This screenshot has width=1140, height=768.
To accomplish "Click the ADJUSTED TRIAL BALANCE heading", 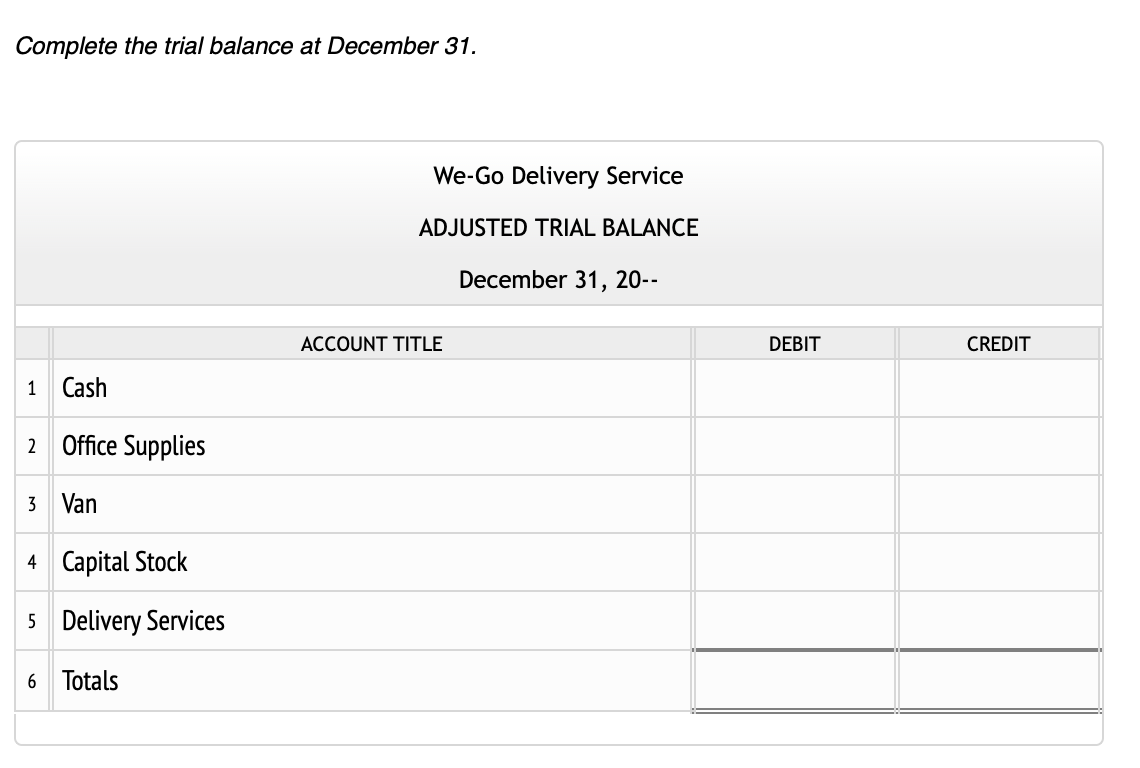I will click(558, 227).
